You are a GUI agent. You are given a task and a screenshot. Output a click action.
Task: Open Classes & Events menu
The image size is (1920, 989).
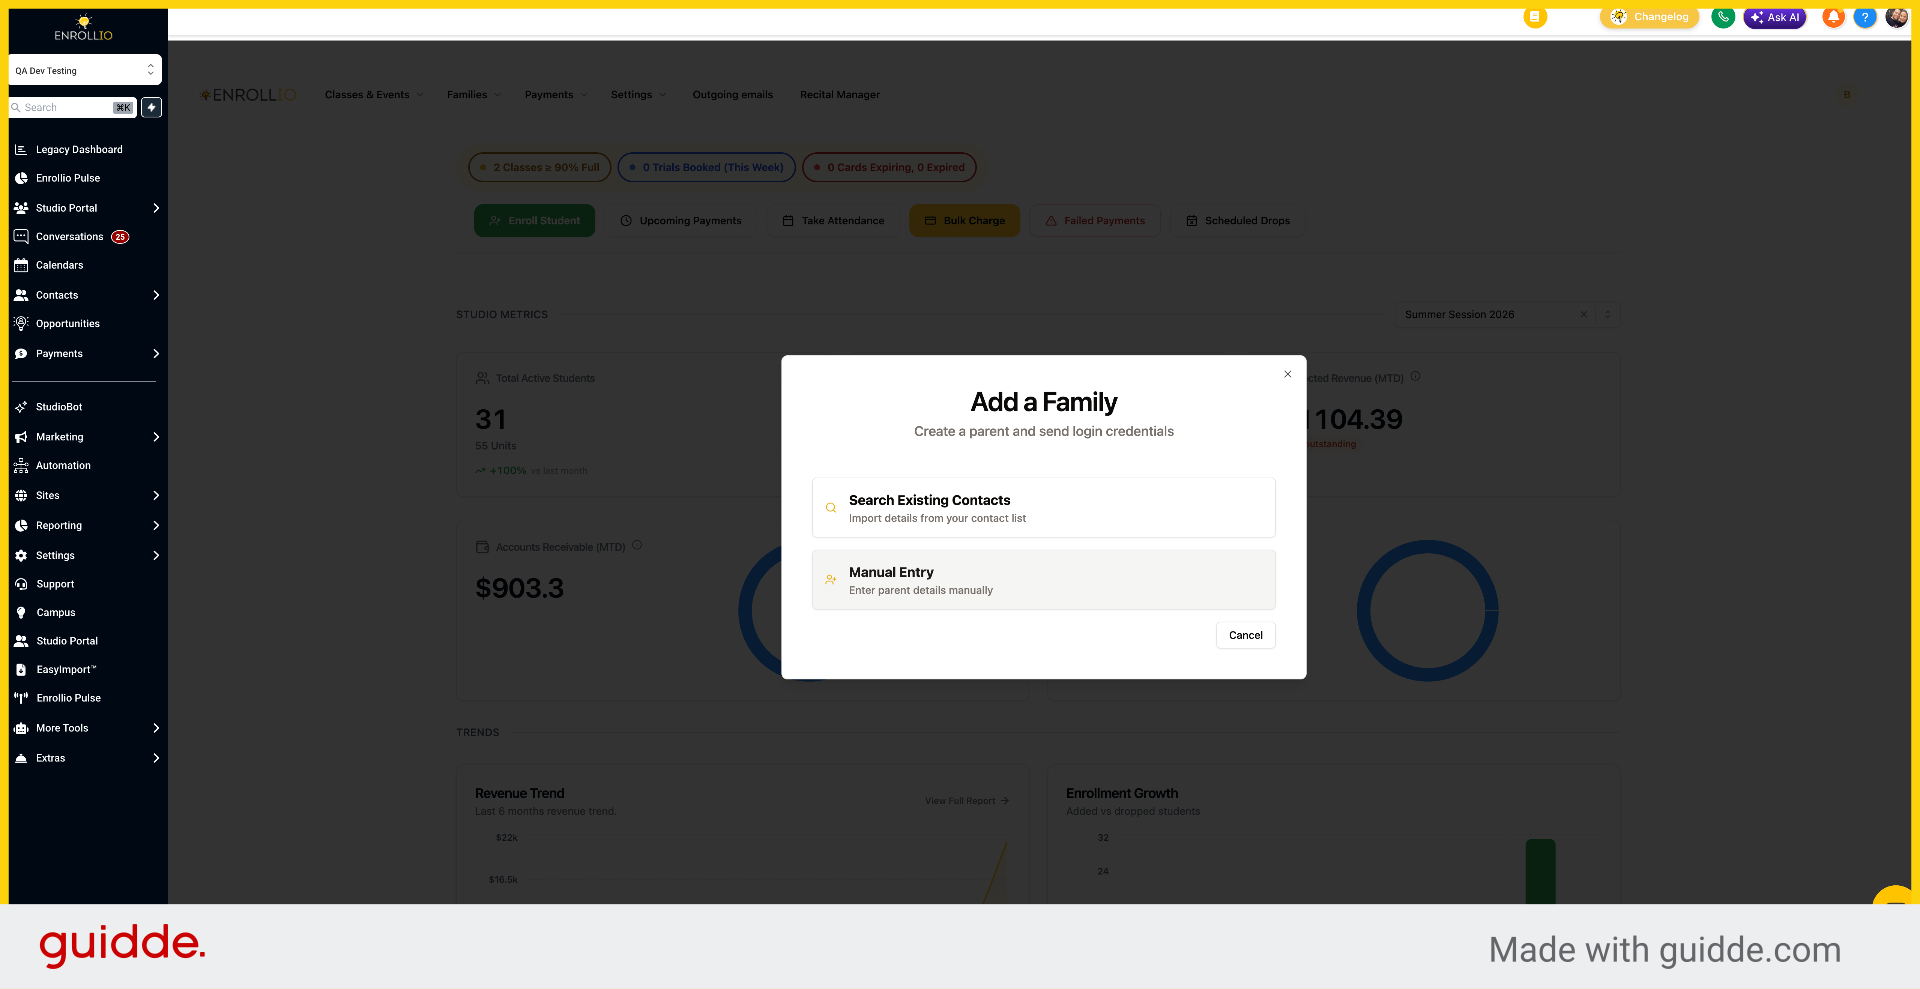click(374, 95)
